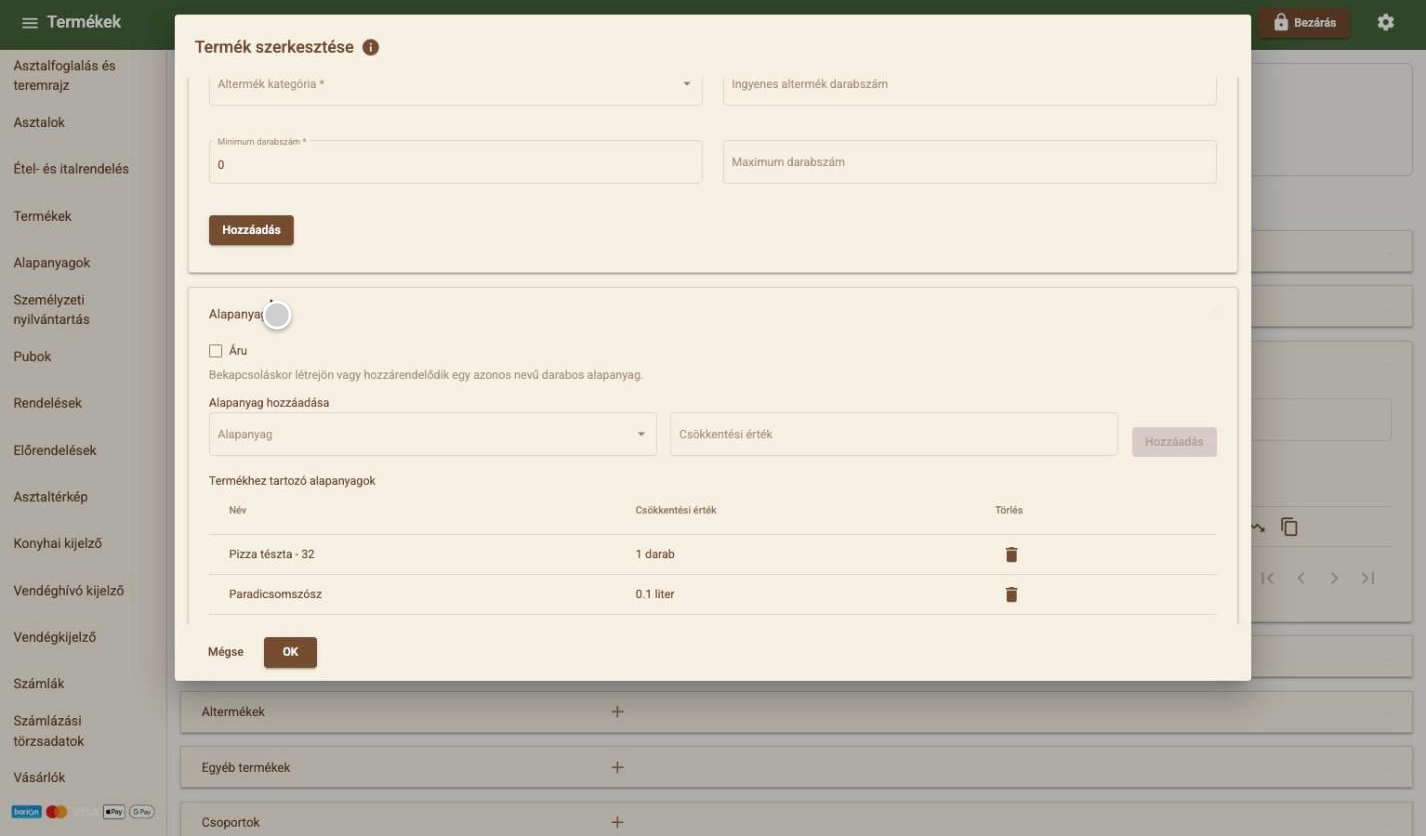Open Asztalok in the sidebar
The height and width of the screenshot is (836, 1426).
pyautogui.click(x=39, y=122)
